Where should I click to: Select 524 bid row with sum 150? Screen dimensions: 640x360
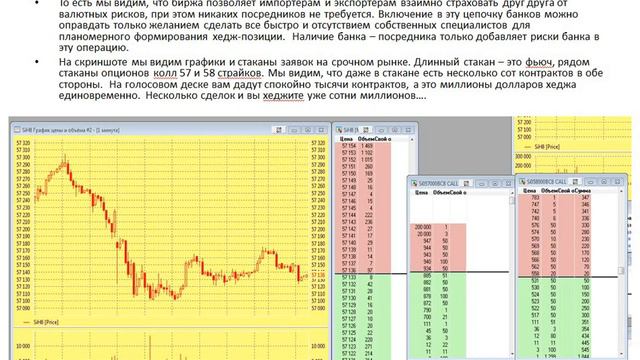(x=555, y=295)
